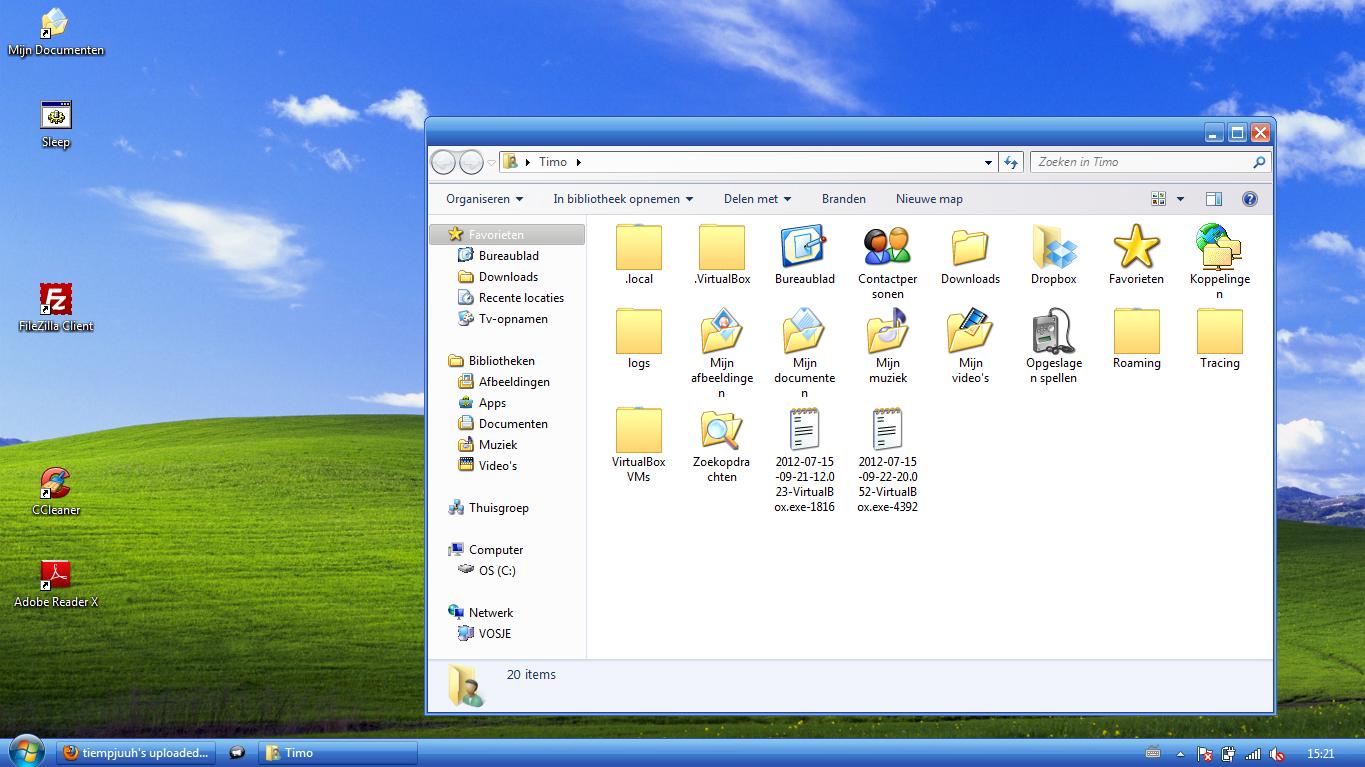Viewport: 1365px width, 767px height.
Task: Click the Adobe Reader X desktop shortcut
Action: point(56,583)
